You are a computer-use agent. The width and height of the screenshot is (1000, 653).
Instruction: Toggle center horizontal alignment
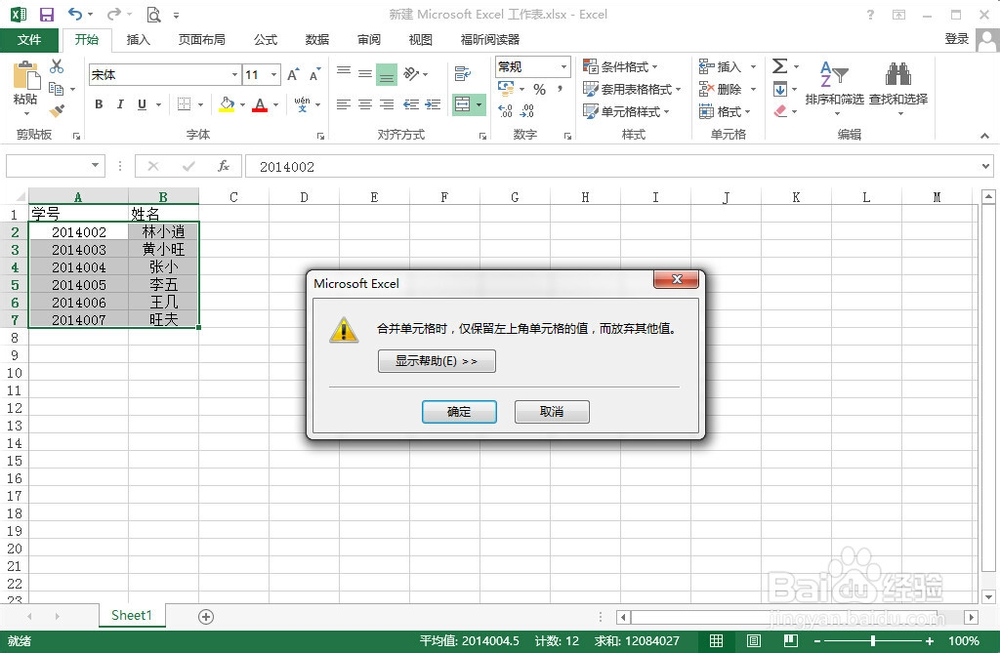point(365,104)
